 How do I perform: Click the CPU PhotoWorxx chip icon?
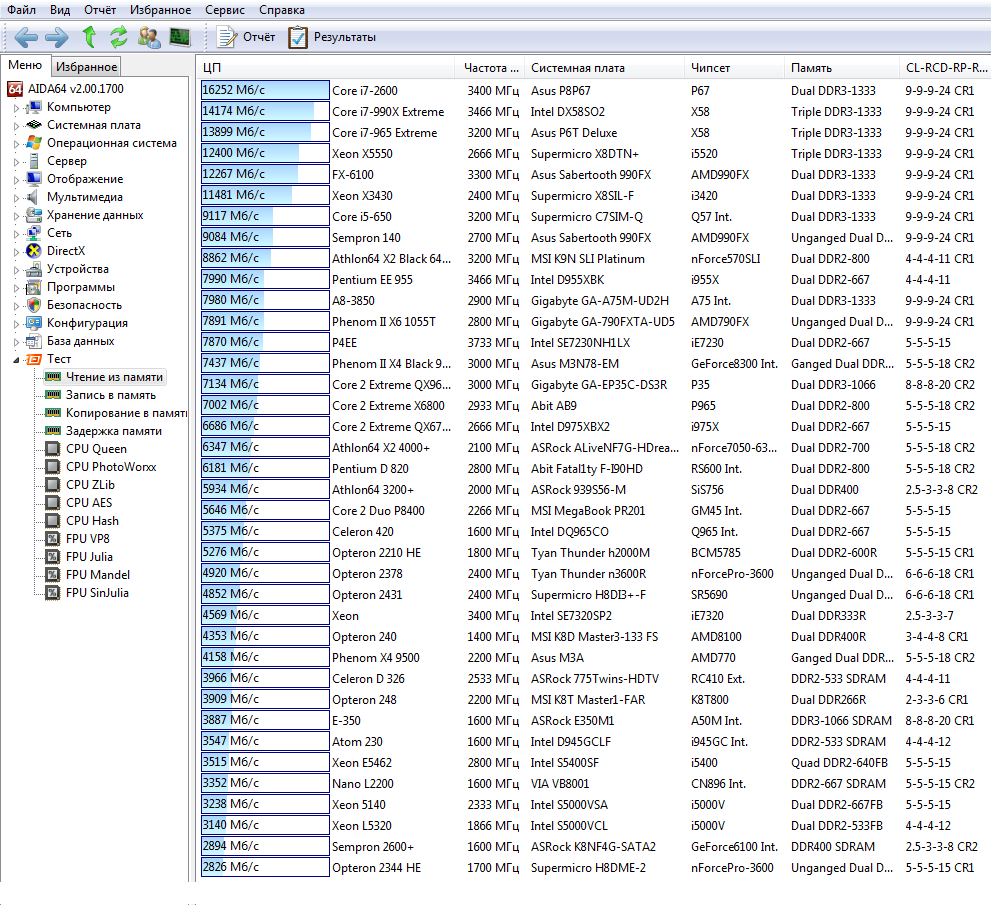click(x=53, y=467)
